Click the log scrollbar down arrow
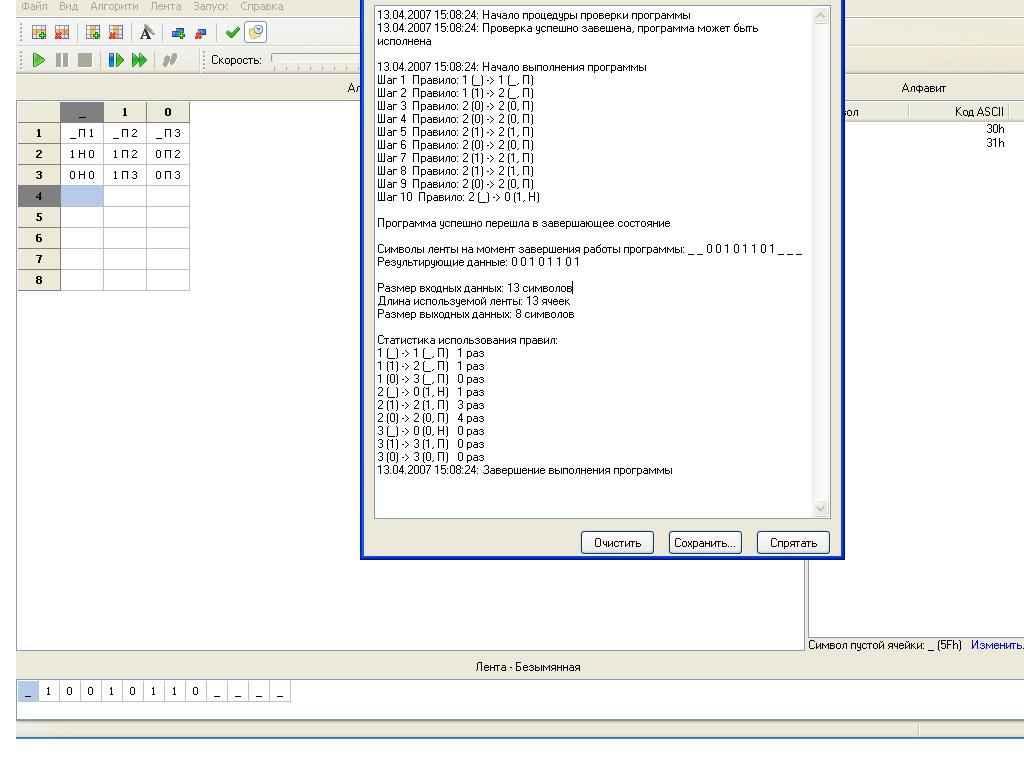This screenshot has width=1024, height=768. pyautogui.click(x=821, y=509)
